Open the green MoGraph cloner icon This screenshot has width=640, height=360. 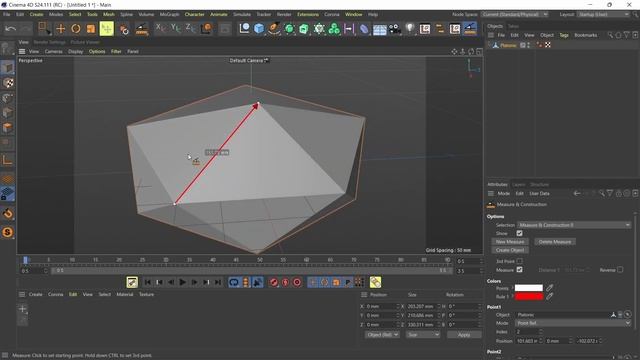334,29
